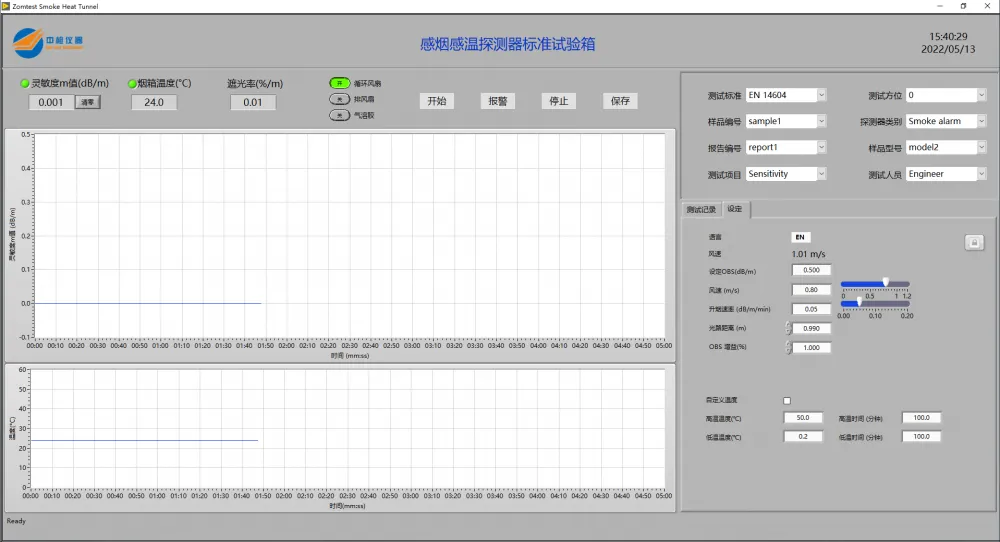This screenshot has height=542, width=1000.
Task: Click the 升烟速率 field showing 0.05
Action: point(811,309)
